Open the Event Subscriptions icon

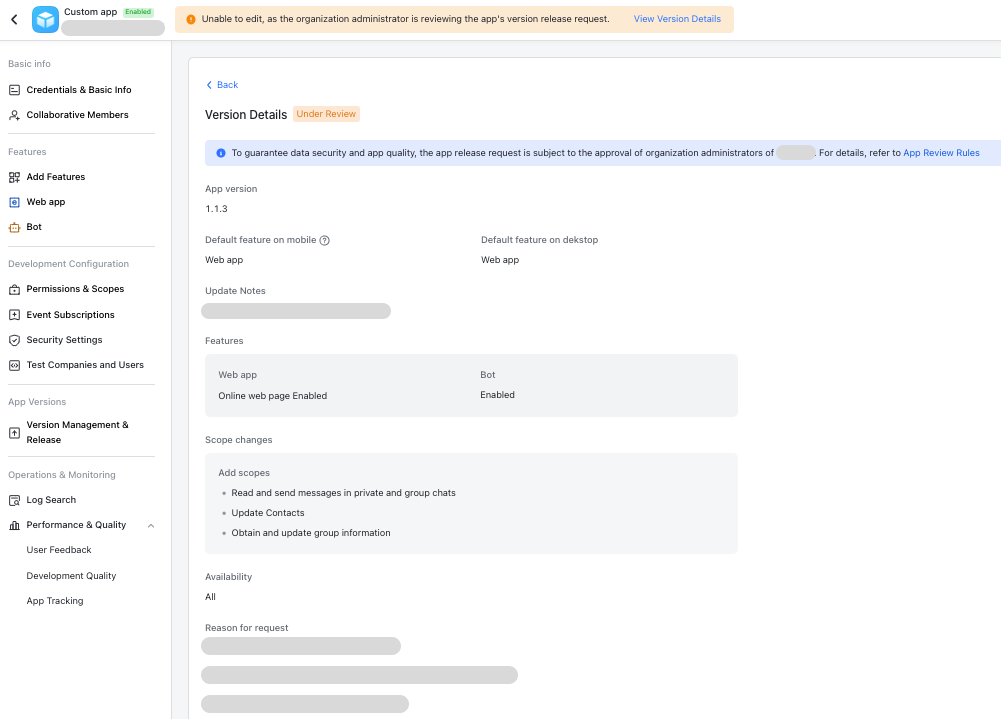(14, 314)
